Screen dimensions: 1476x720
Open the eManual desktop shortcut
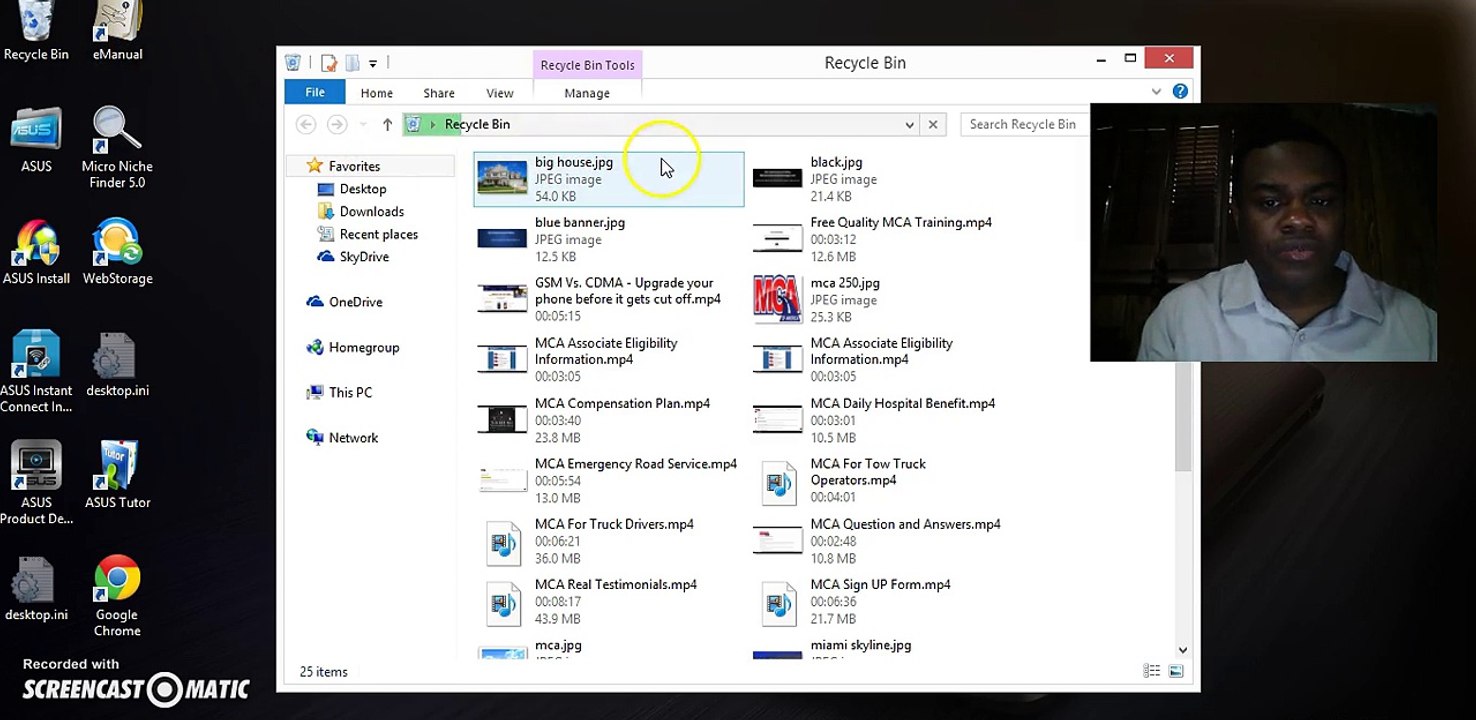[x=118, y=32]
